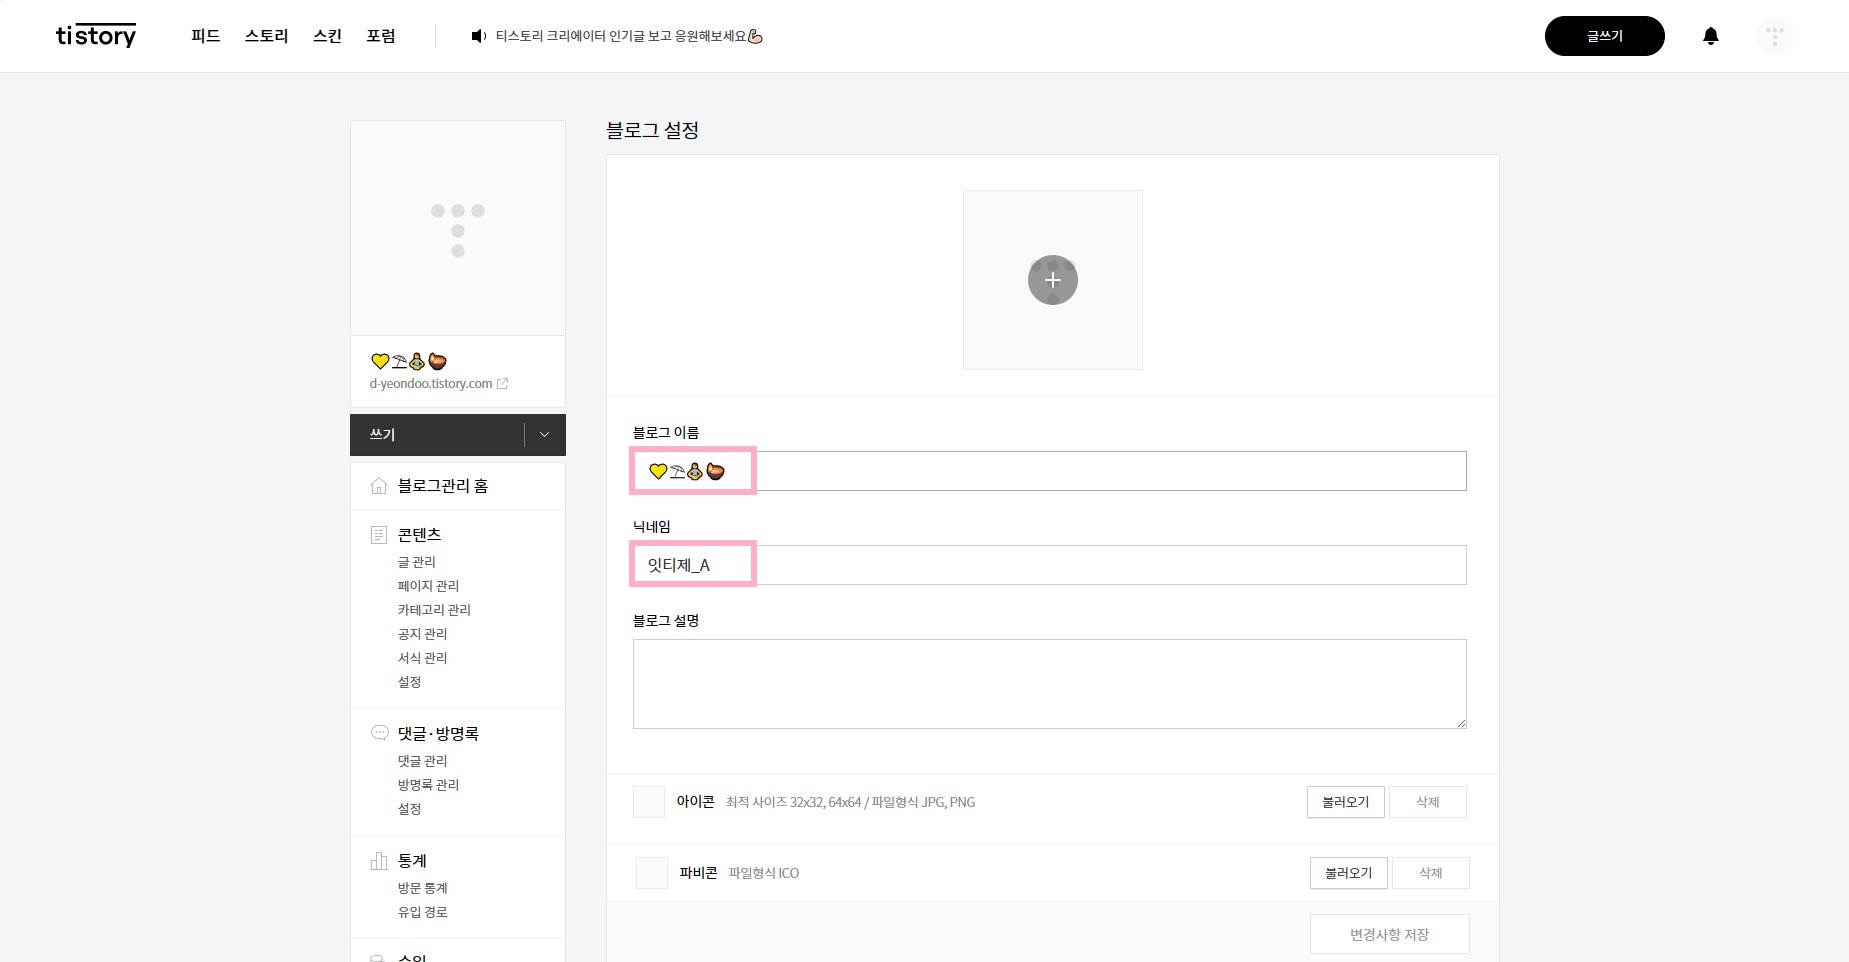1849x962 pixels.
Task: Open 유입 경로
Action: point(422,912)
